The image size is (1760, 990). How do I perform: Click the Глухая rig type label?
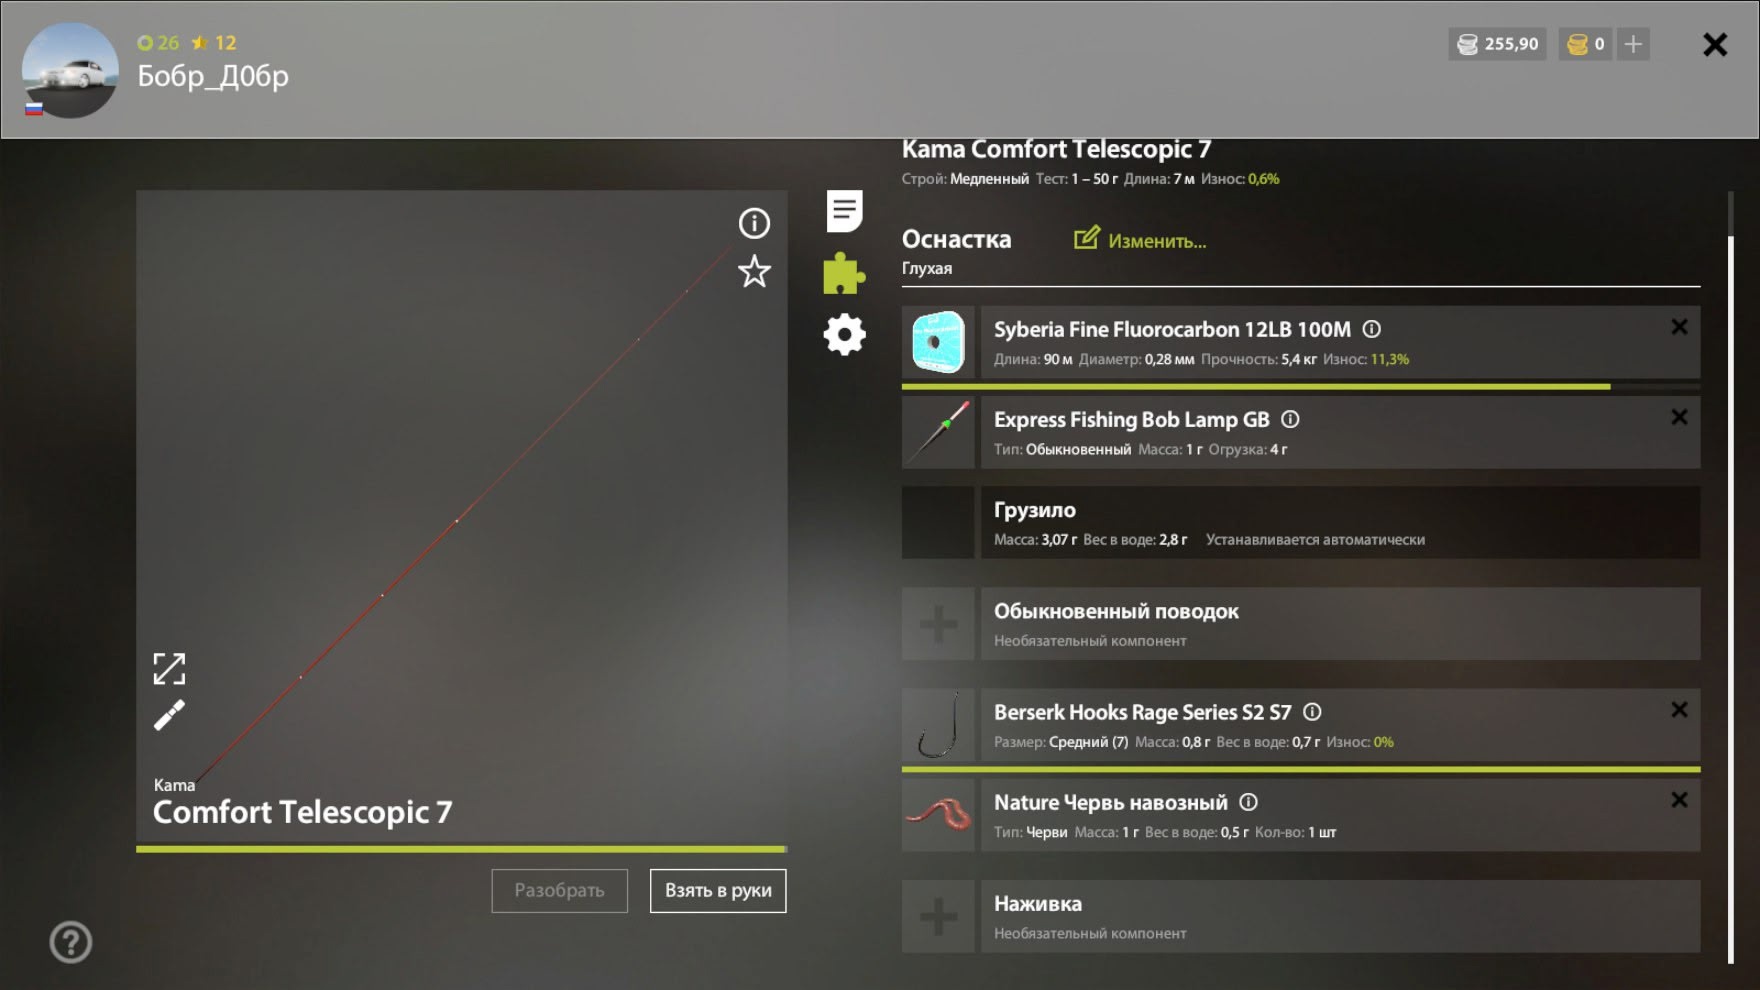tap(927, 268)
